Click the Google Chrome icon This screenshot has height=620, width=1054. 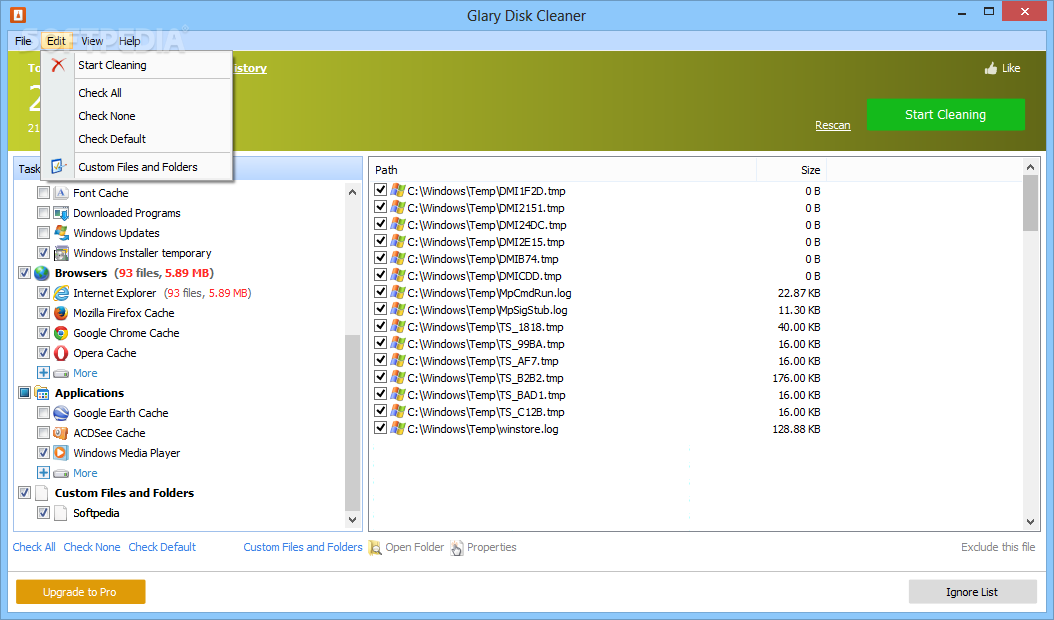(61, 333)
